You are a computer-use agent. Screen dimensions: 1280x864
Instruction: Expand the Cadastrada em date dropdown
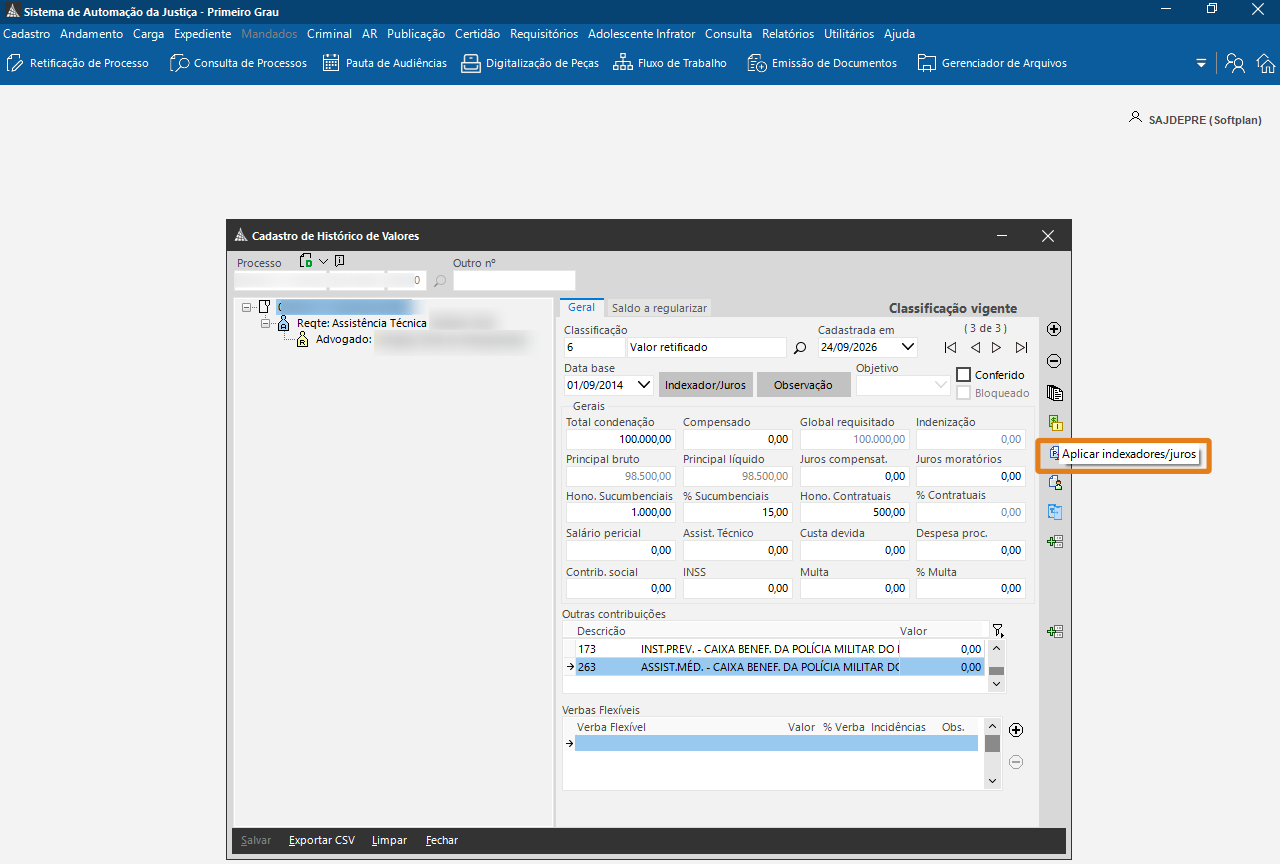907,348
